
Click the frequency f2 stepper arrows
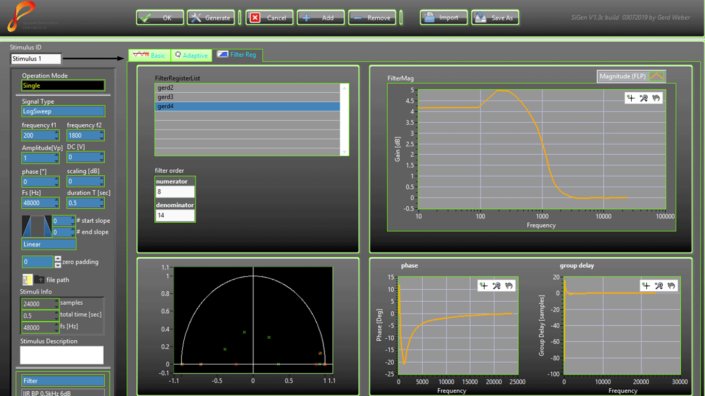point(102,135)
